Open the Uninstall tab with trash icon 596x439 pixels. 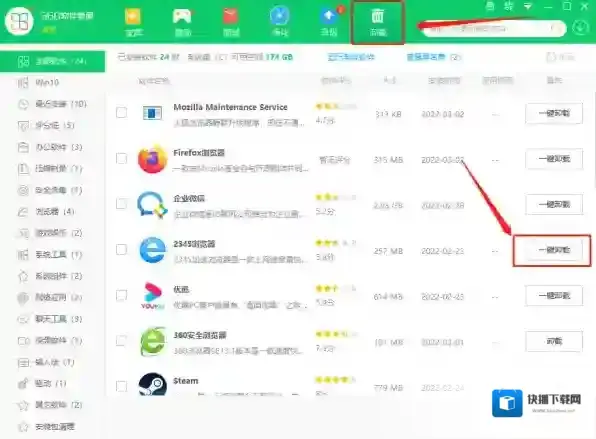coord(377,22)
